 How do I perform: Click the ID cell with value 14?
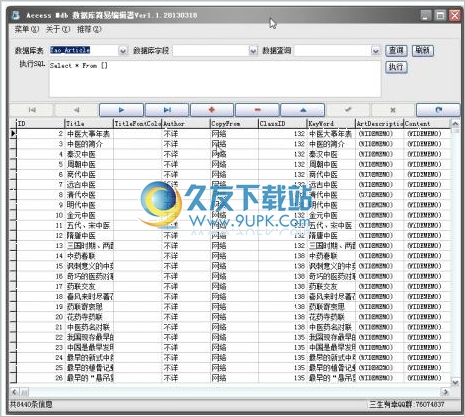pyautogui.click(x=40, y=256)
